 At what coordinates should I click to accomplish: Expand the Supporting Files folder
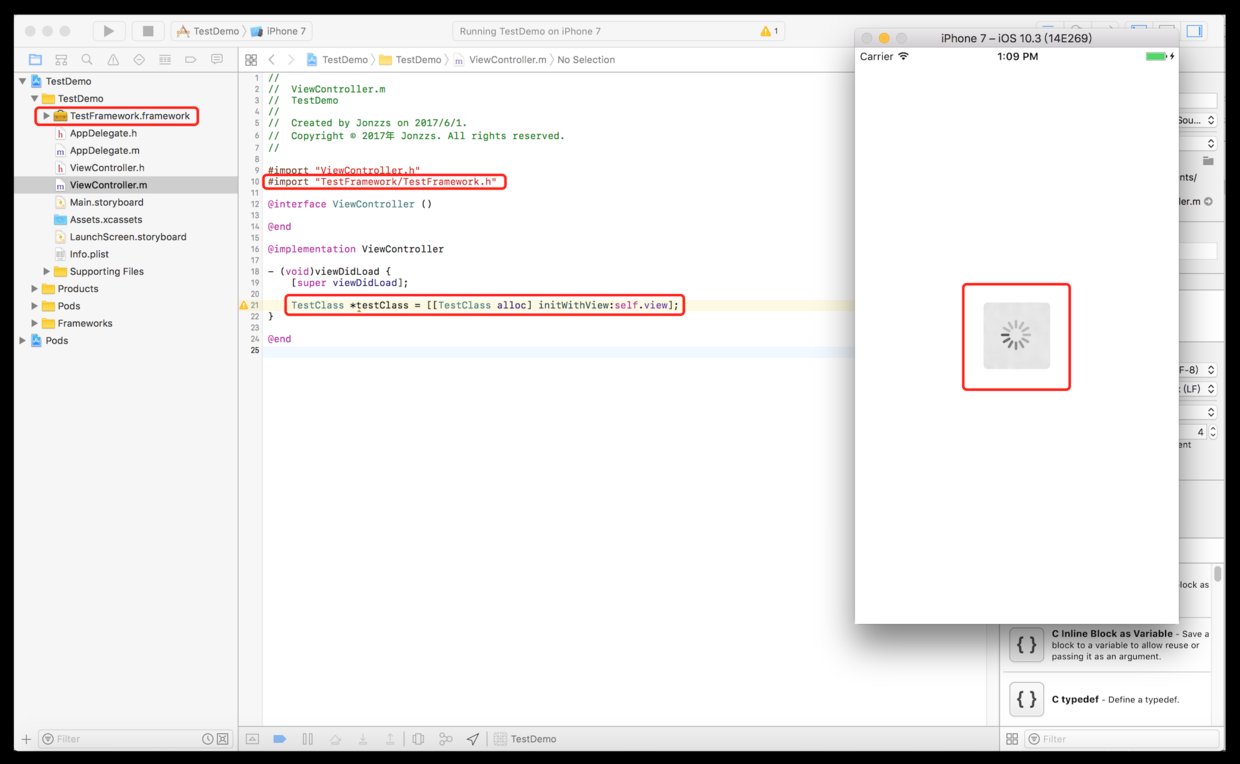pos(46,272)
